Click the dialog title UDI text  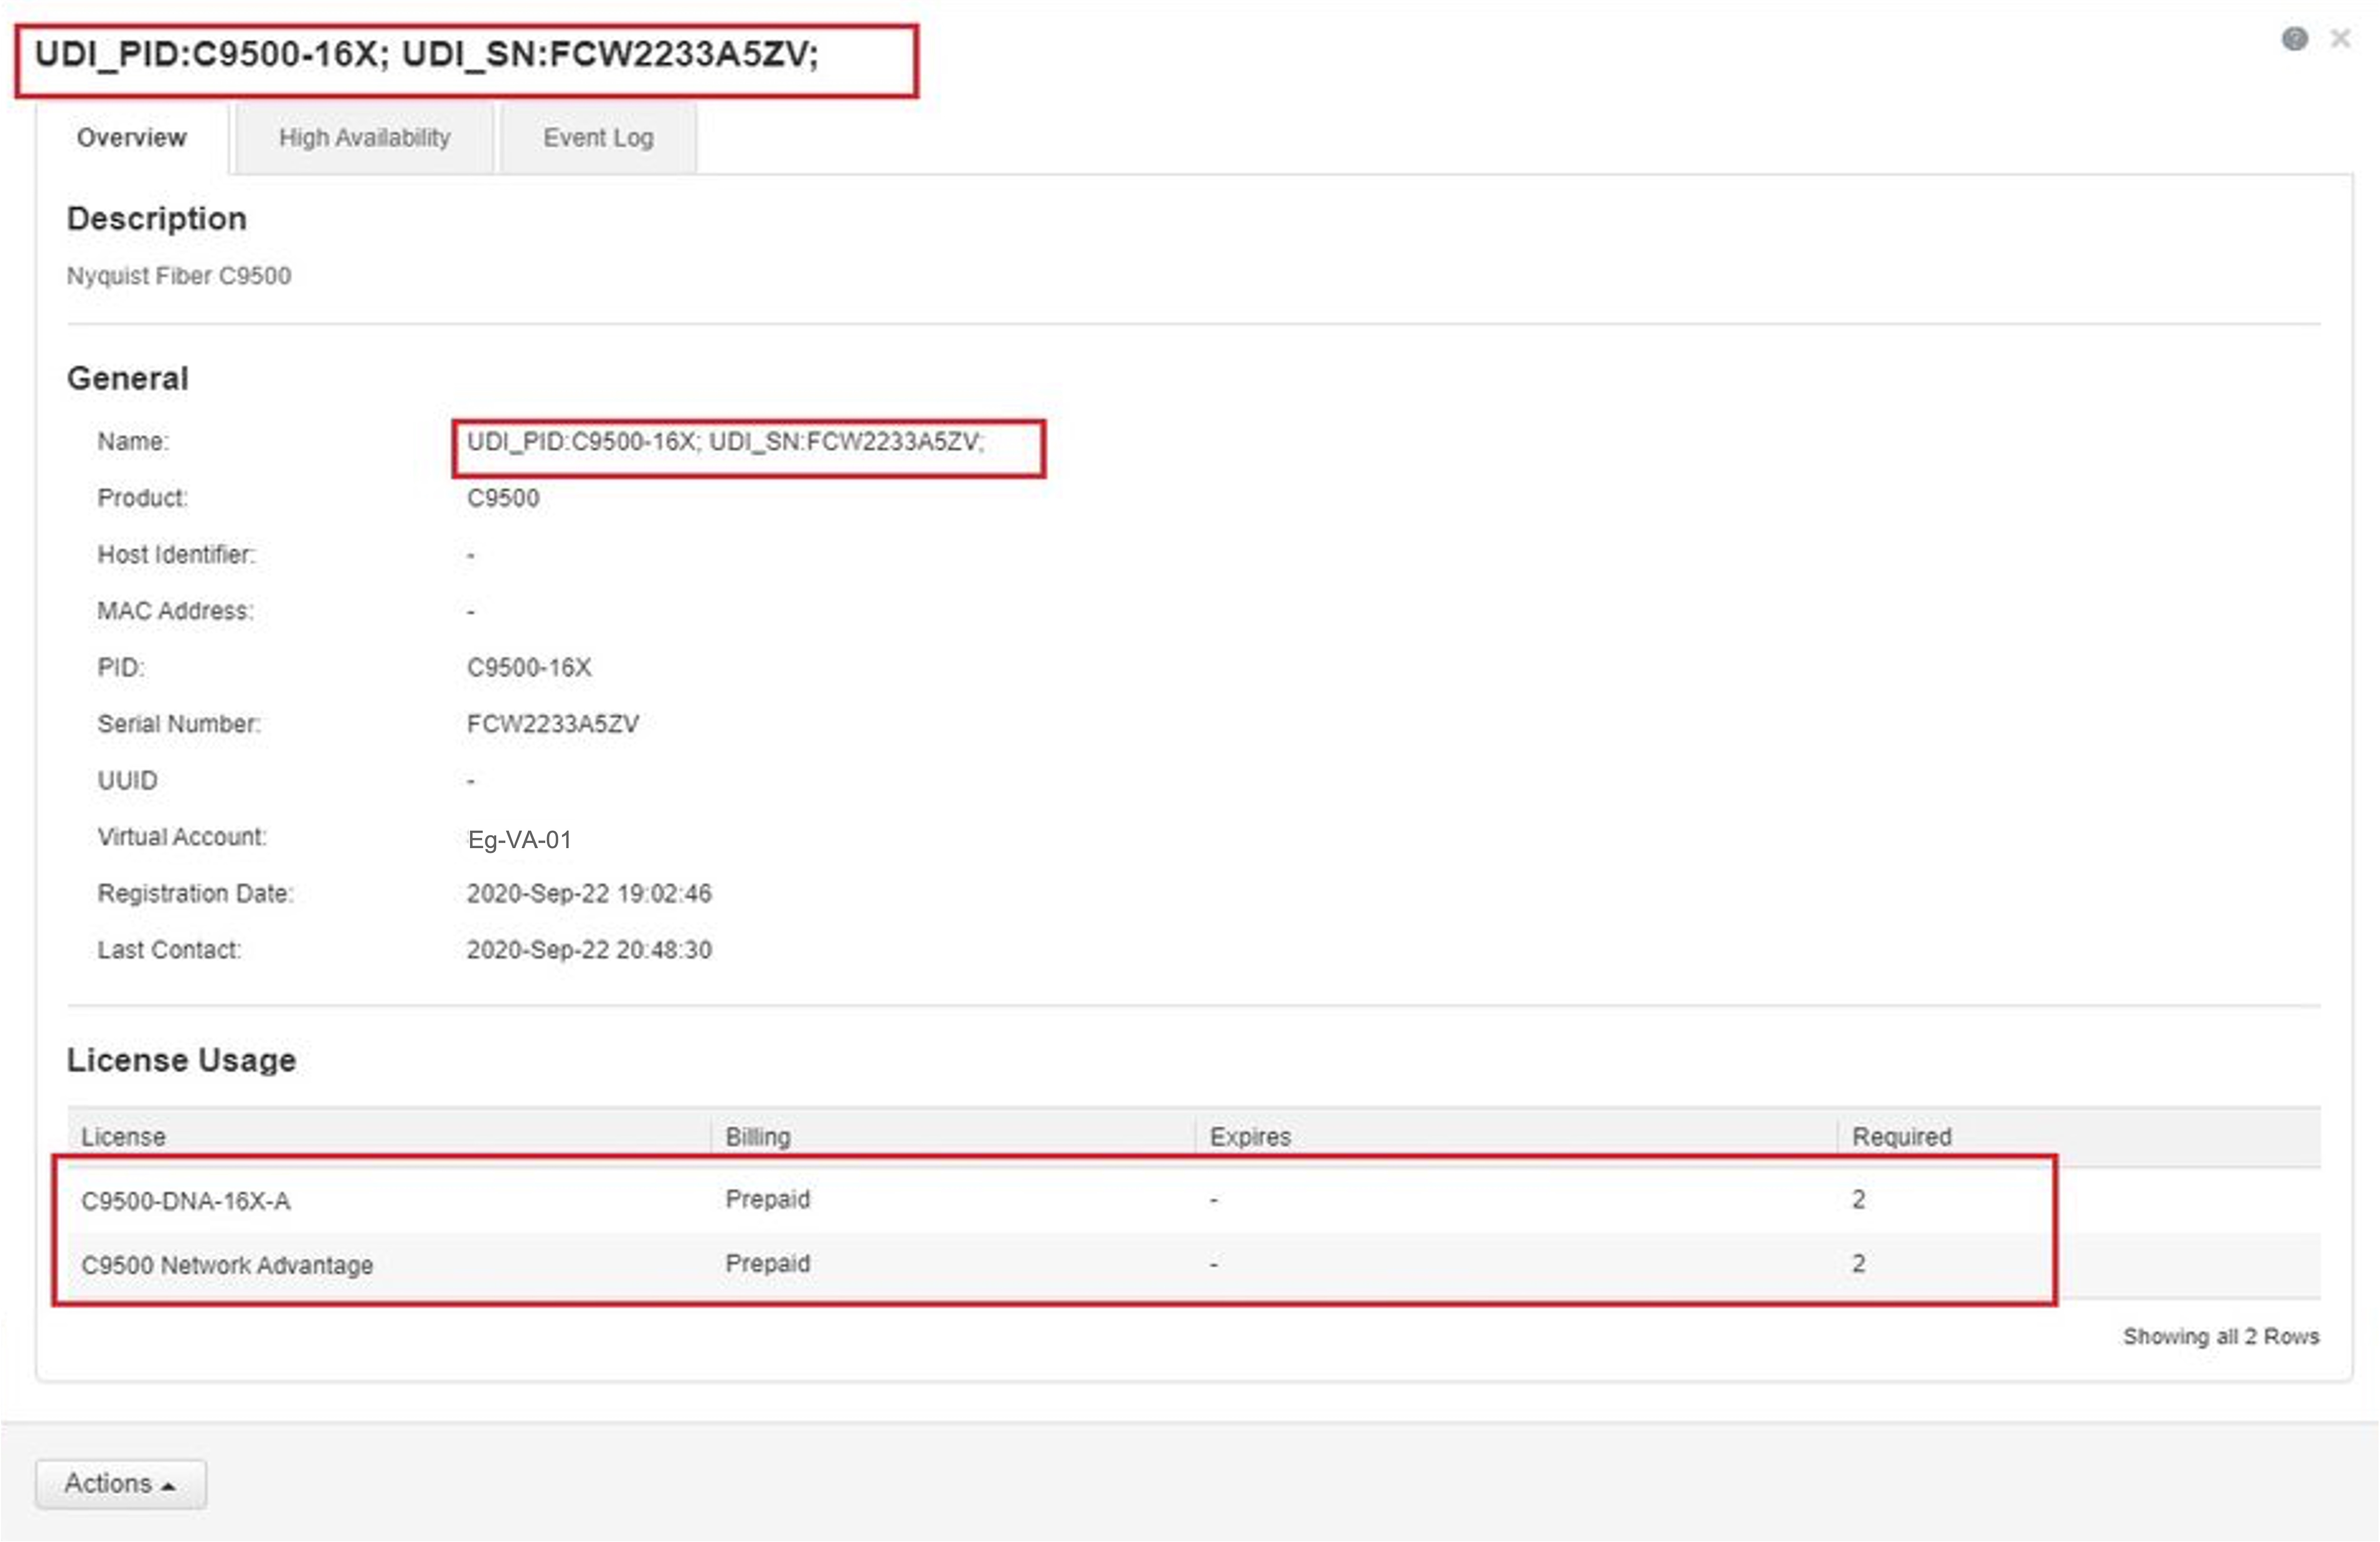coord(426,54)
